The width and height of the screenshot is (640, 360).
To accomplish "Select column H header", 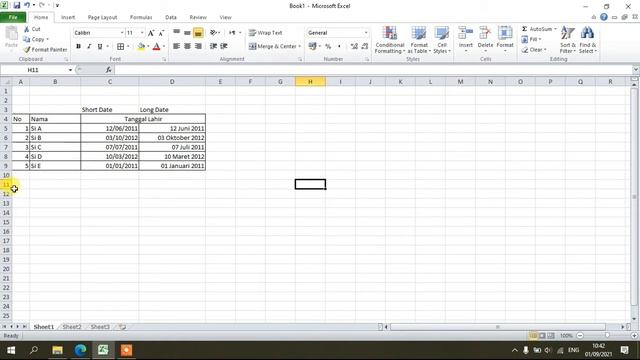I will tap(310, 82).
